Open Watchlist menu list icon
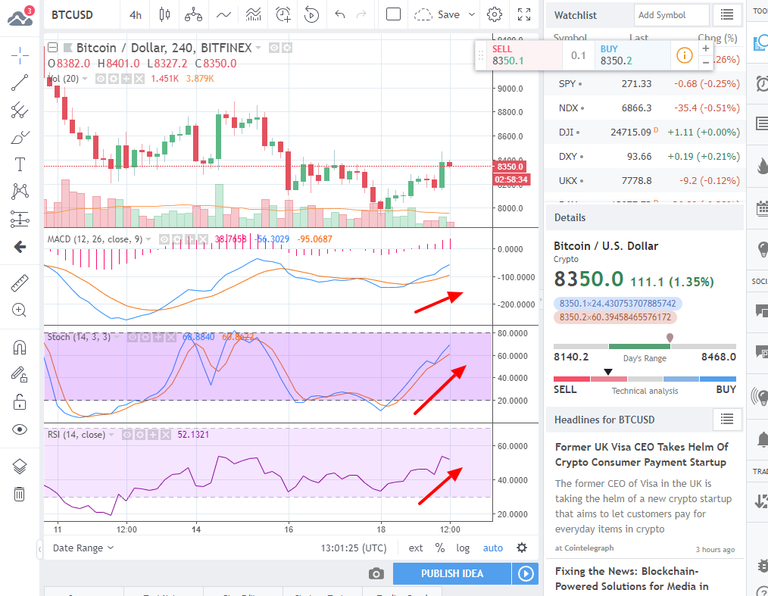 point(727,15)
